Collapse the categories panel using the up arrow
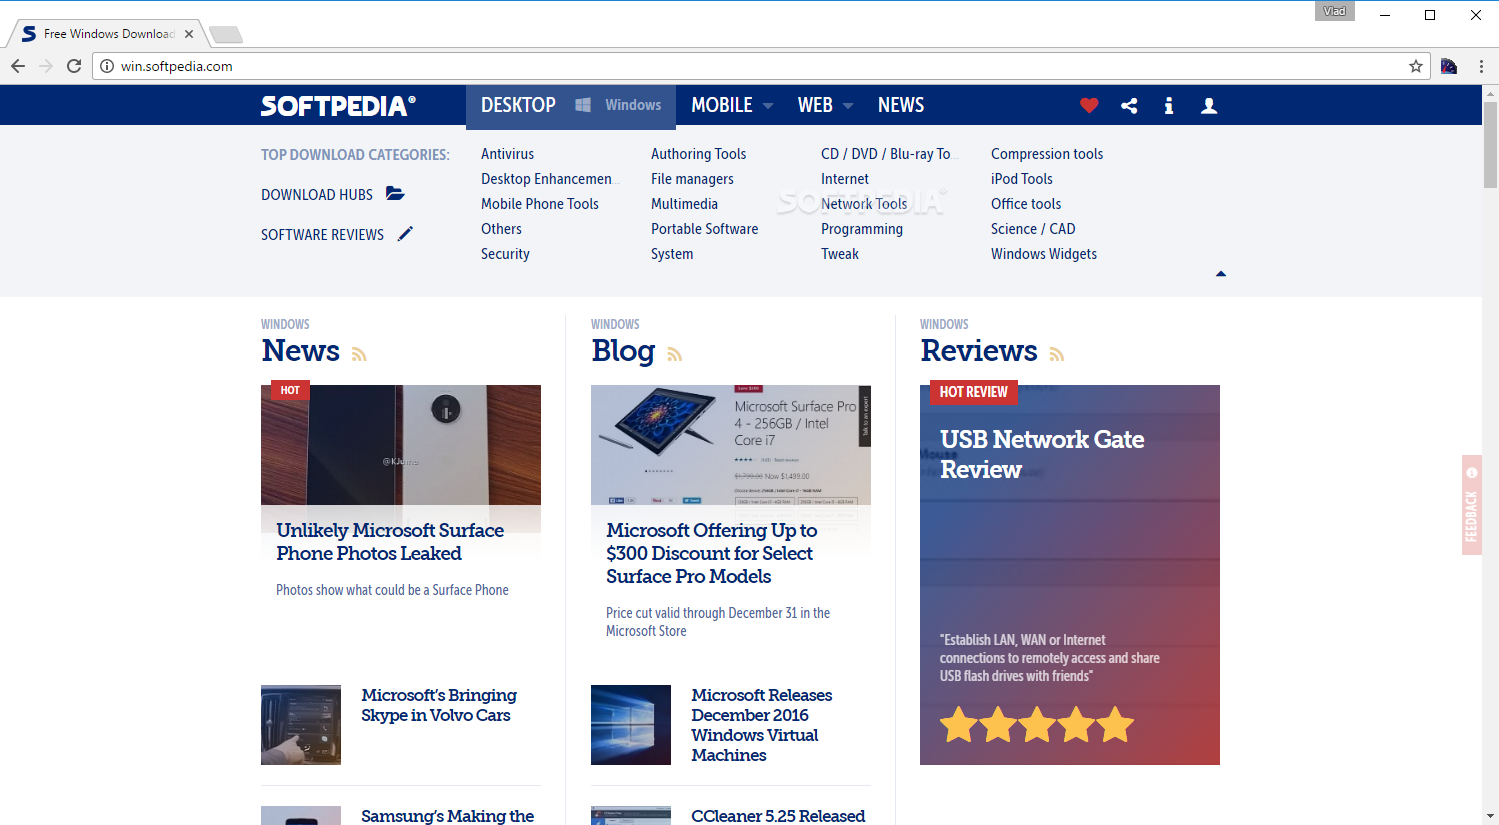Screen dimensions: 1499x825 click(1220, 274)
